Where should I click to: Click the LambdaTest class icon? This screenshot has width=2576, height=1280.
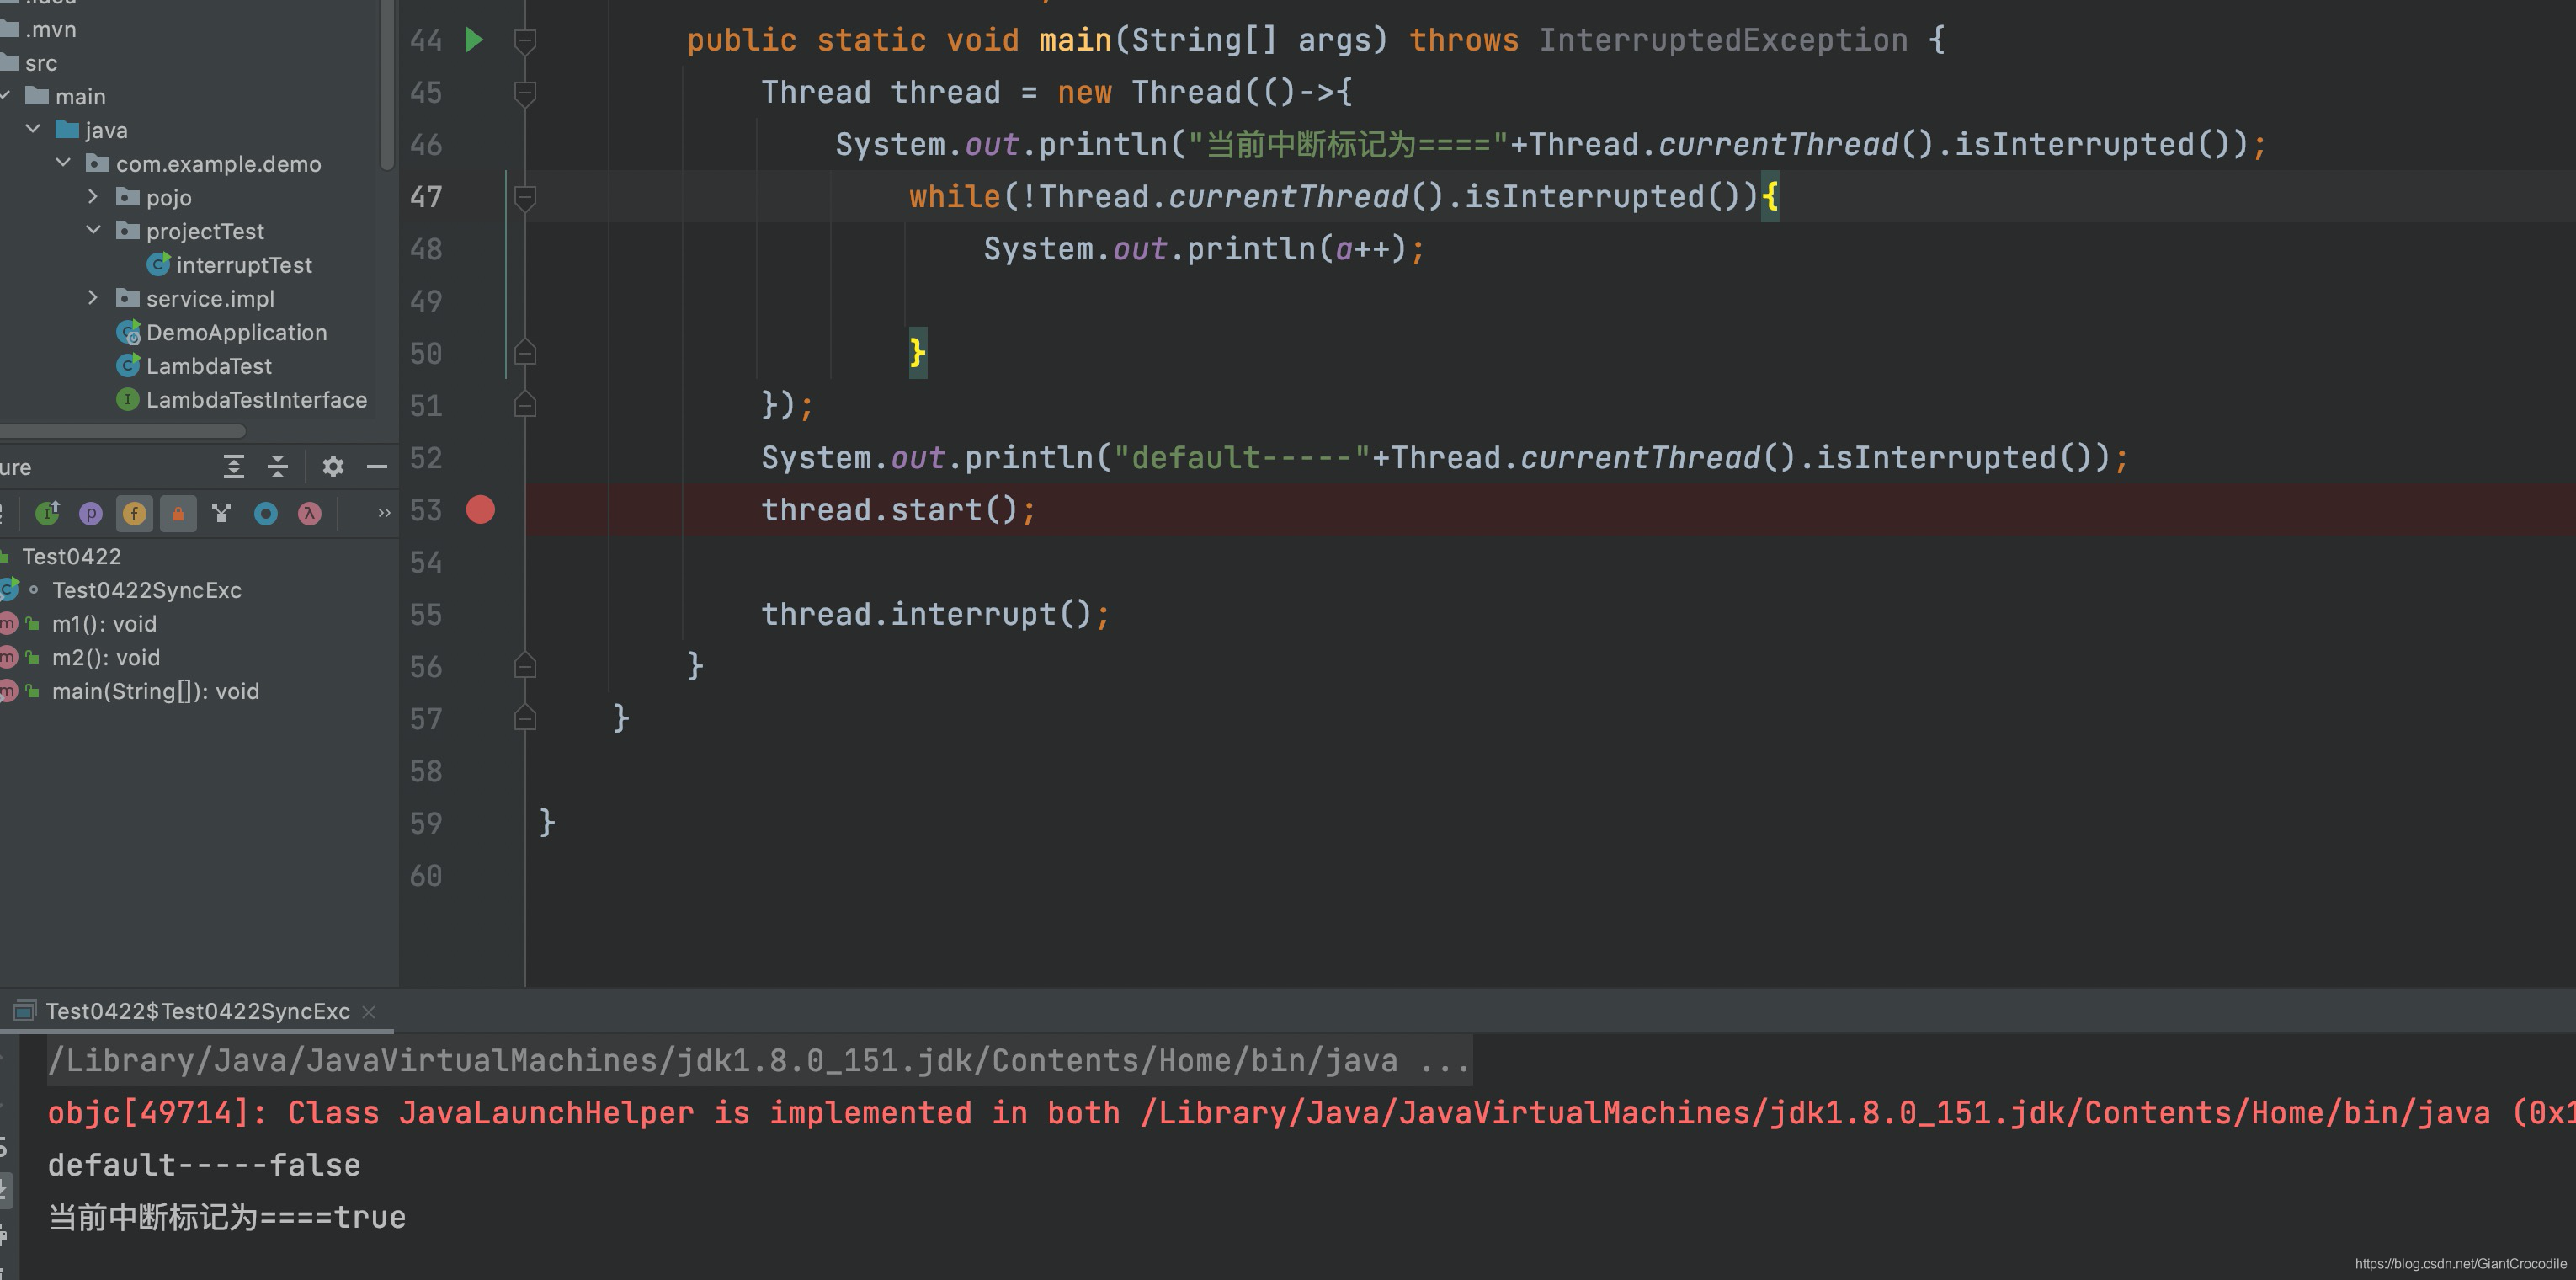(128, 366)
